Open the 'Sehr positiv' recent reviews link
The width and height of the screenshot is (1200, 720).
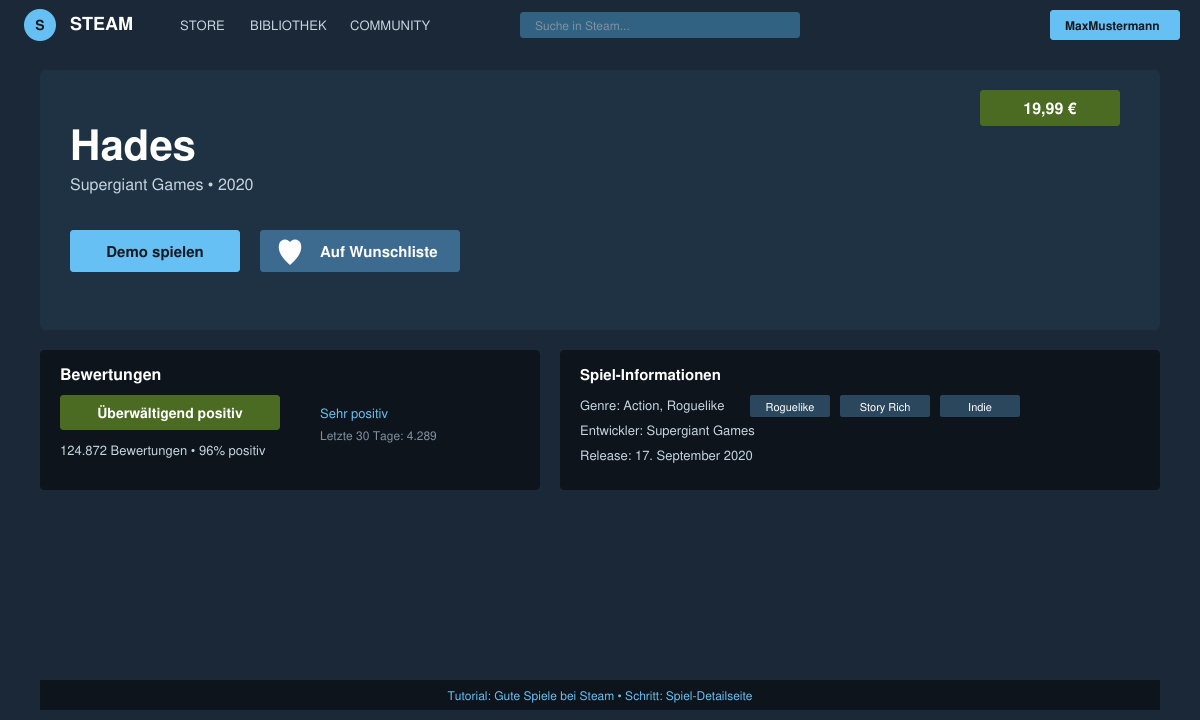[x=354, y=413]
